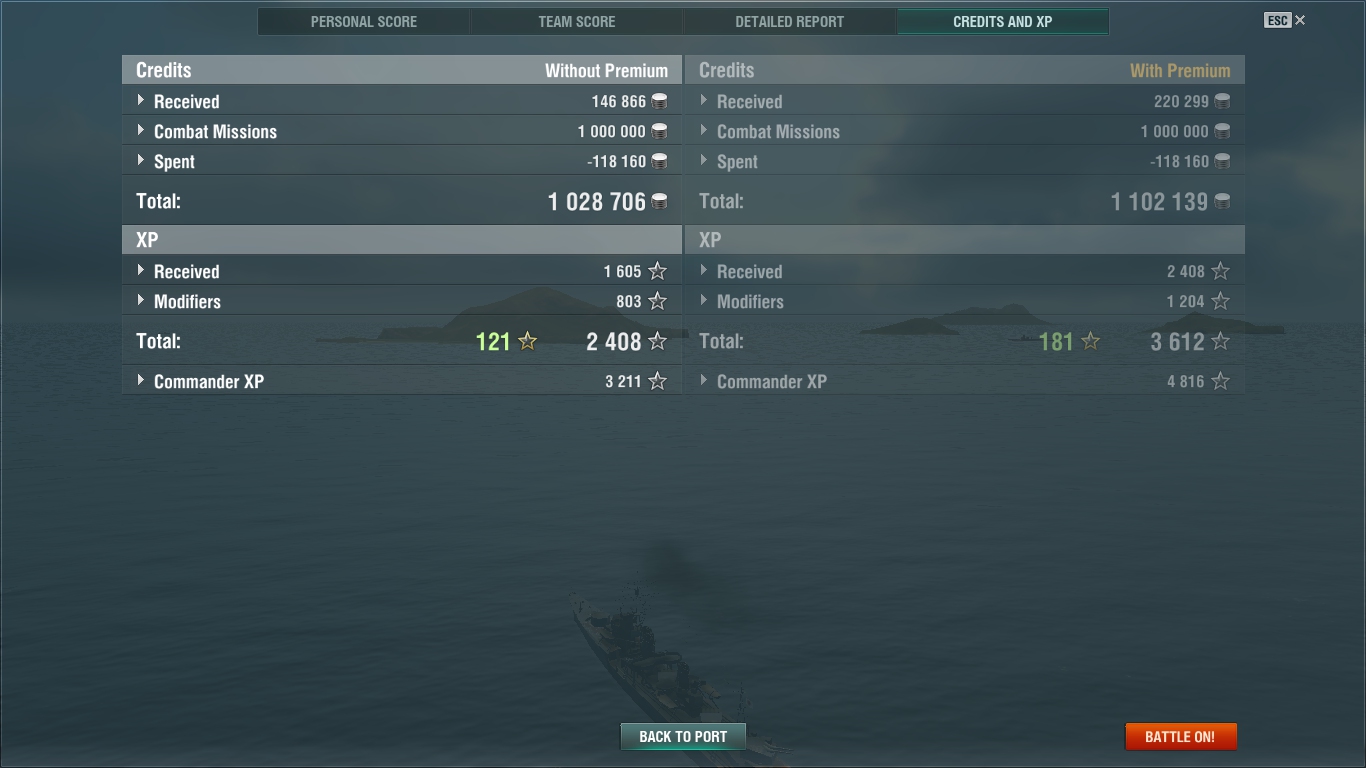This screenshot has width=1366, height=768.
Task: Click the green free XP star beside 121
Action: 528,341
